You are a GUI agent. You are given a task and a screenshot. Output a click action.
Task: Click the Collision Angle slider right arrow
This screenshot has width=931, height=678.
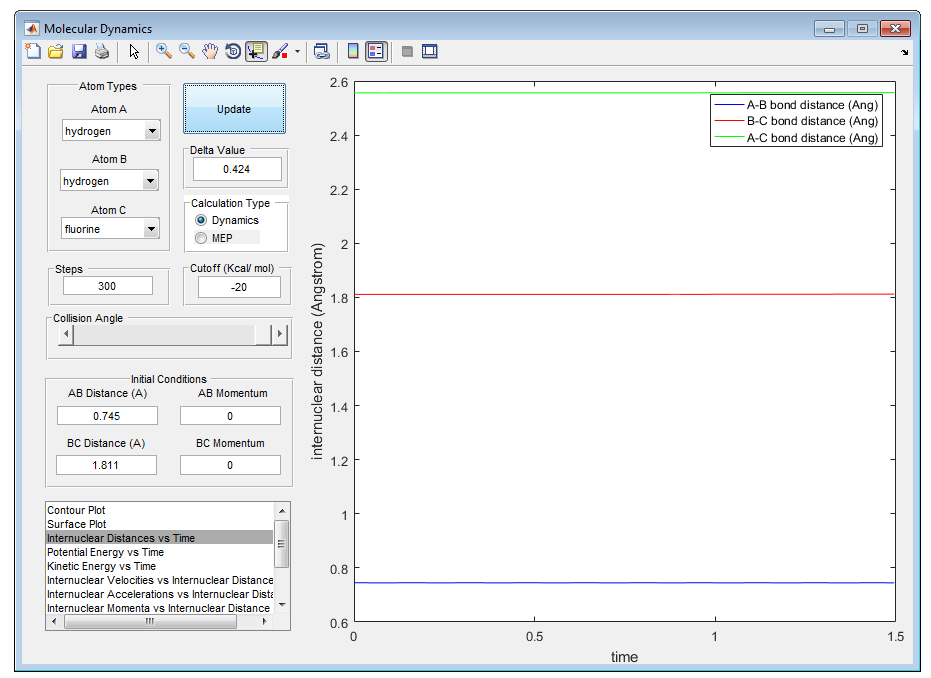pyautogui.click(x=280, y=334)
